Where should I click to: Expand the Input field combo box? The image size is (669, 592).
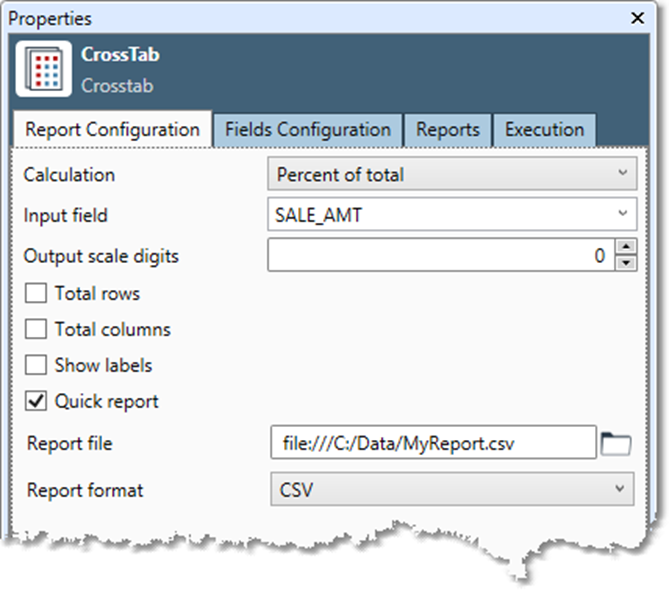point(623,214)
